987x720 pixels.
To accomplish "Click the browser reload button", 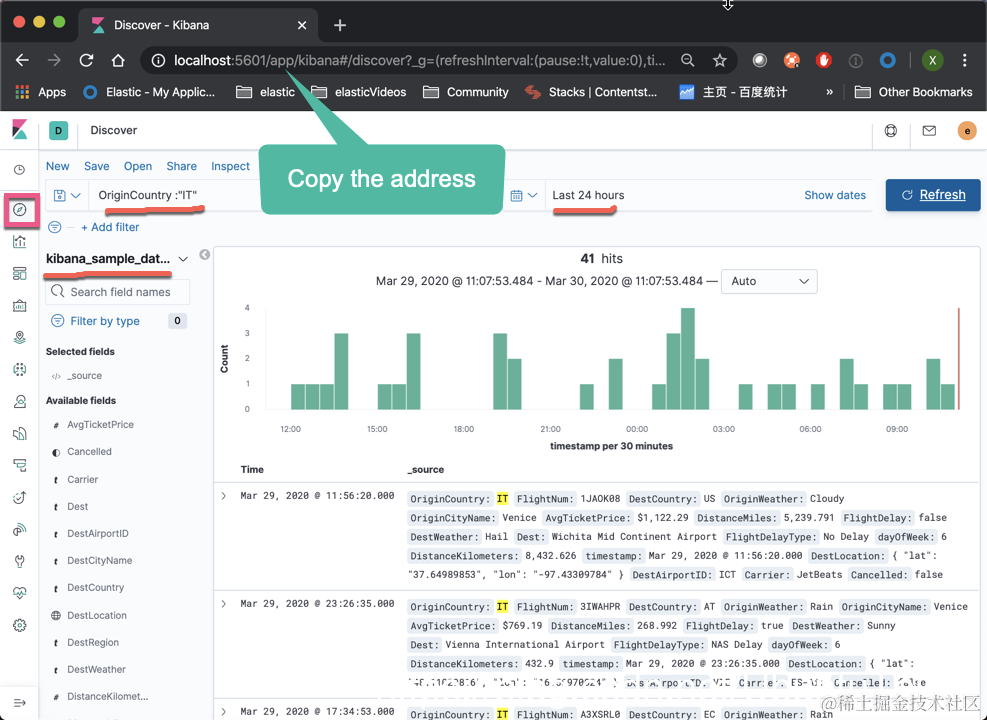I will coord(86,60).
